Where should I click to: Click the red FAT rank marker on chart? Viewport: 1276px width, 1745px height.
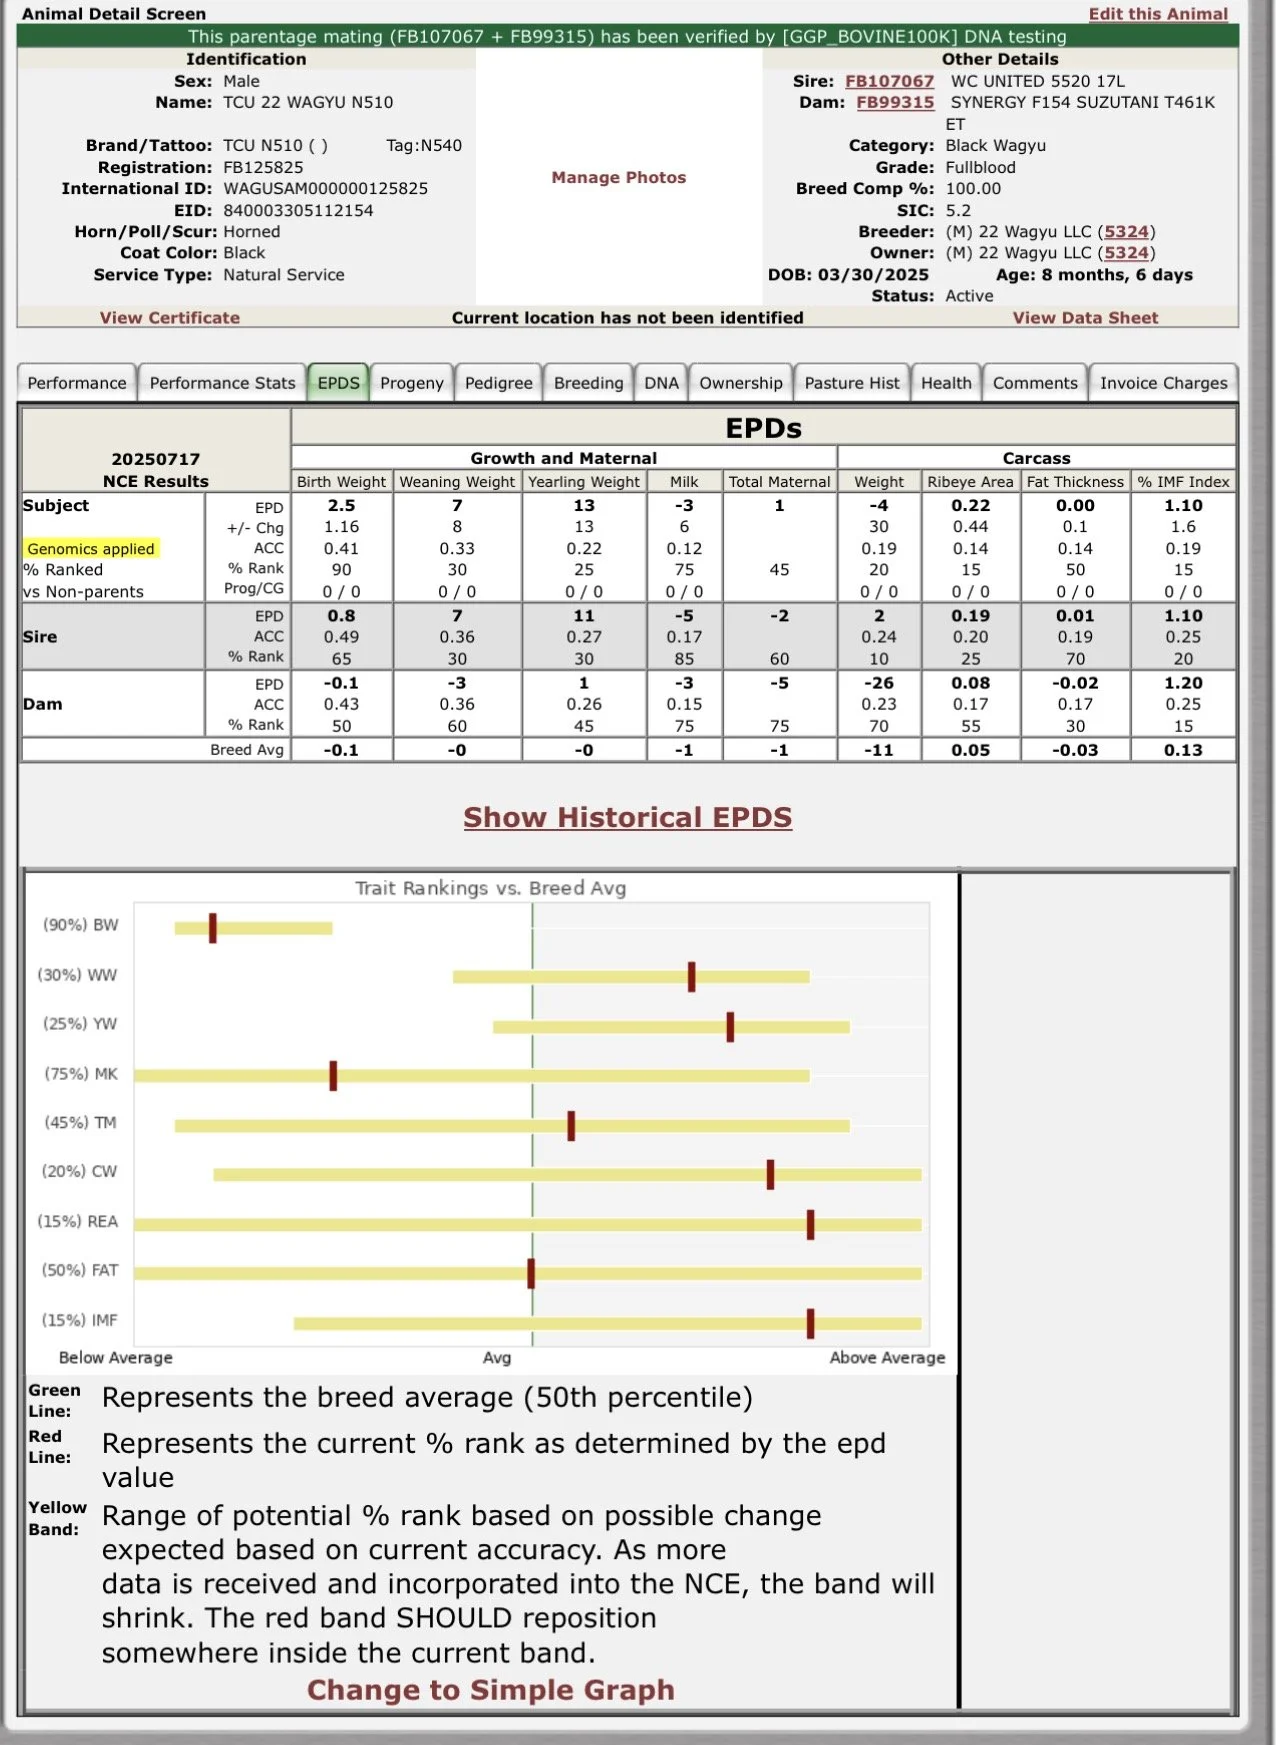tap(531, 1273)
